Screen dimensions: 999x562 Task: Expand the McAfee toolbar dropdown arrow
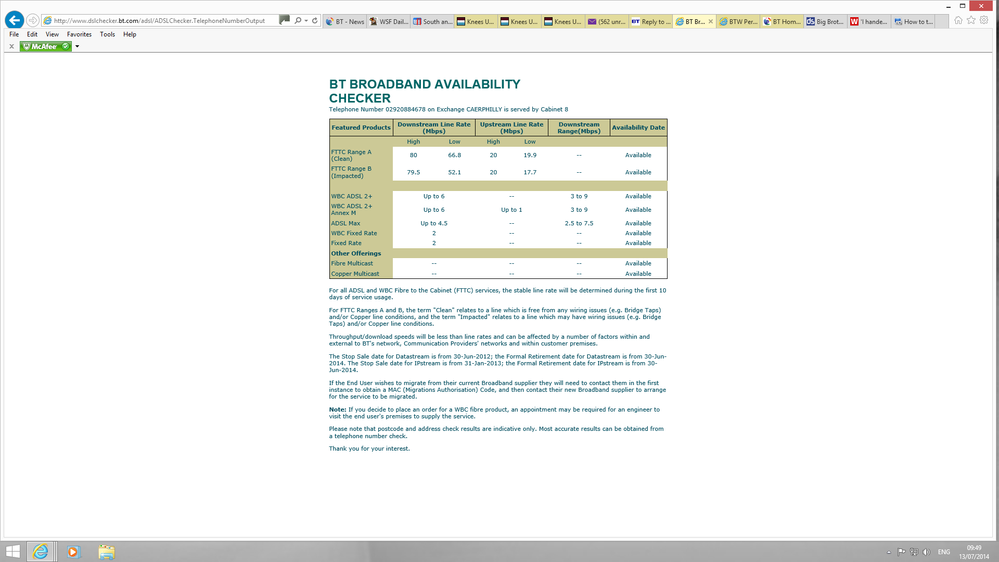(77, 47)
